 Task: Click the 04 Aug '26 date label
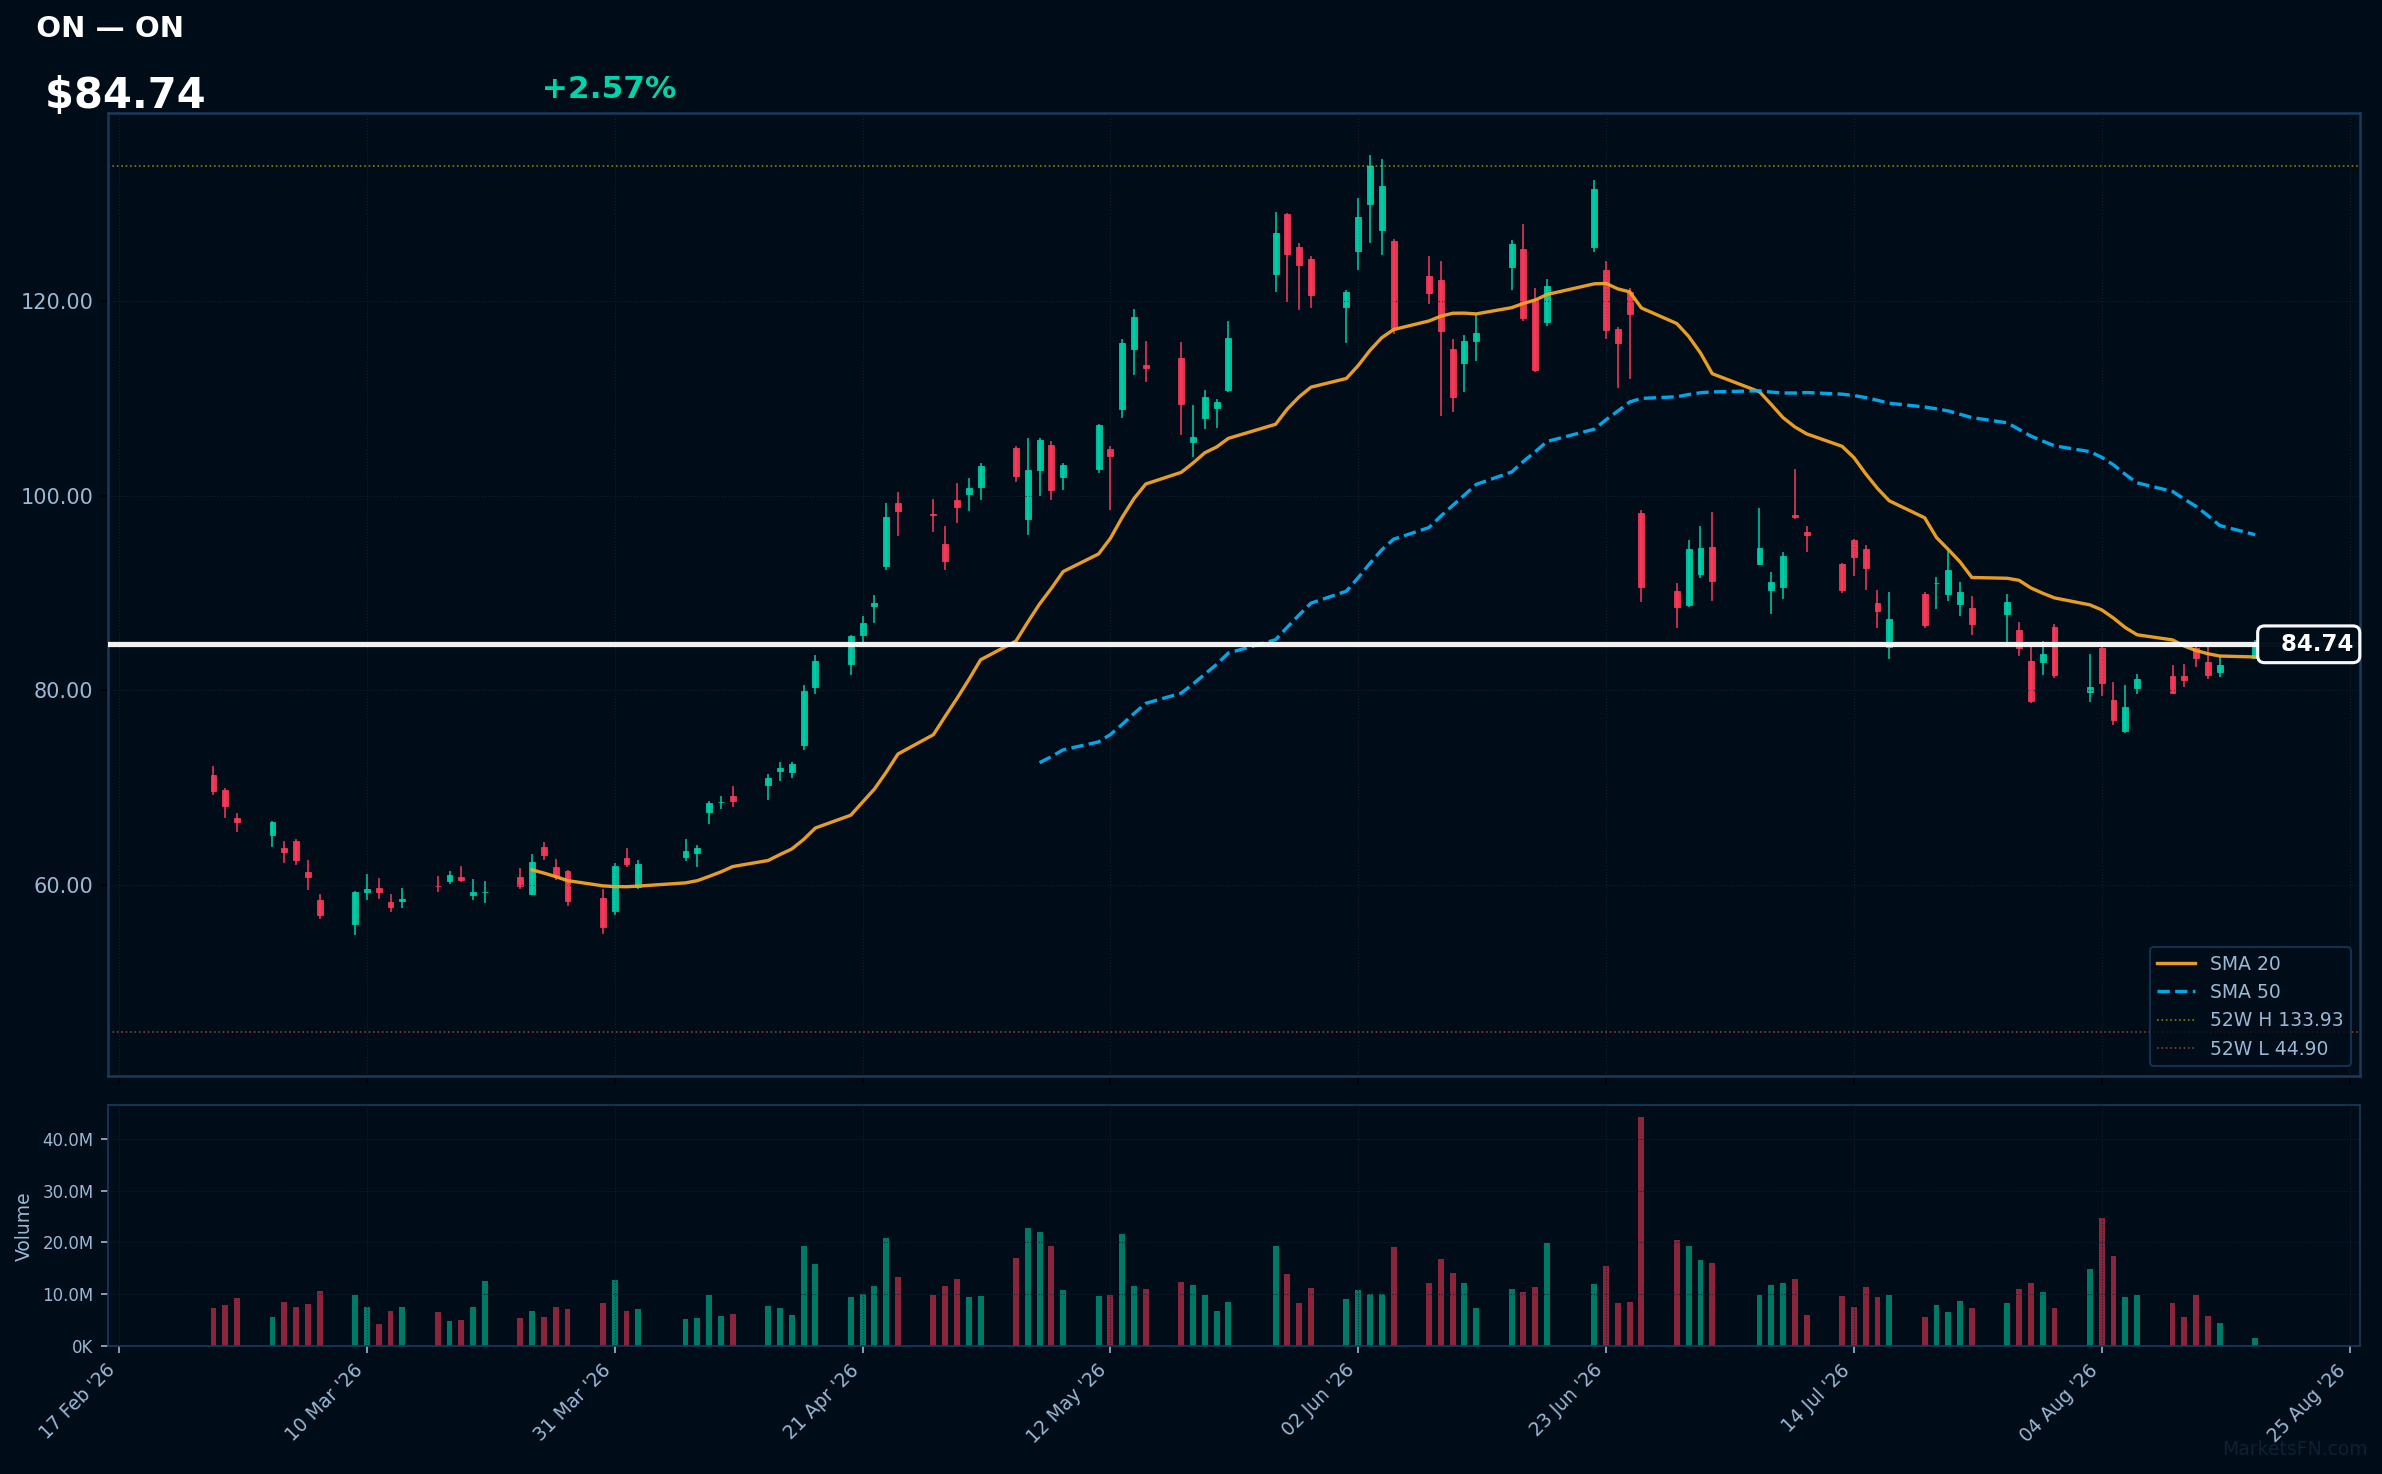pos(2059,1402)
